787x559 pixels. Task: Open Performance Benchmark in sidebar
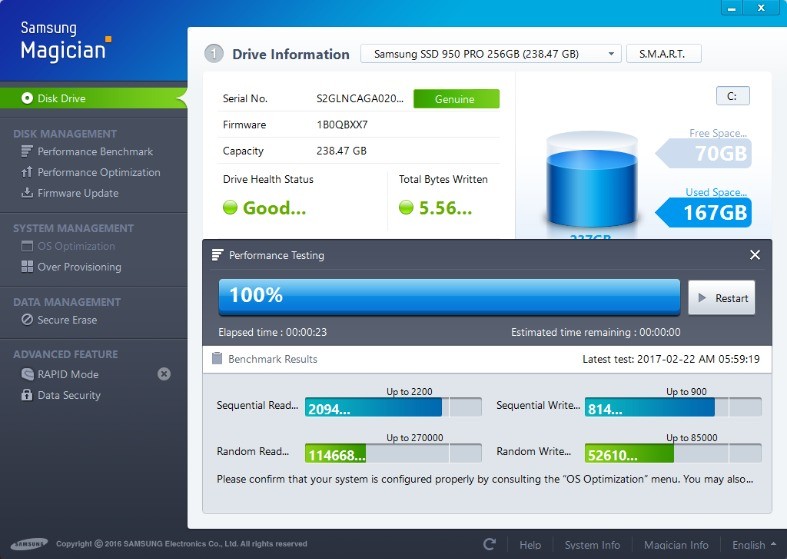click(95, 151)
